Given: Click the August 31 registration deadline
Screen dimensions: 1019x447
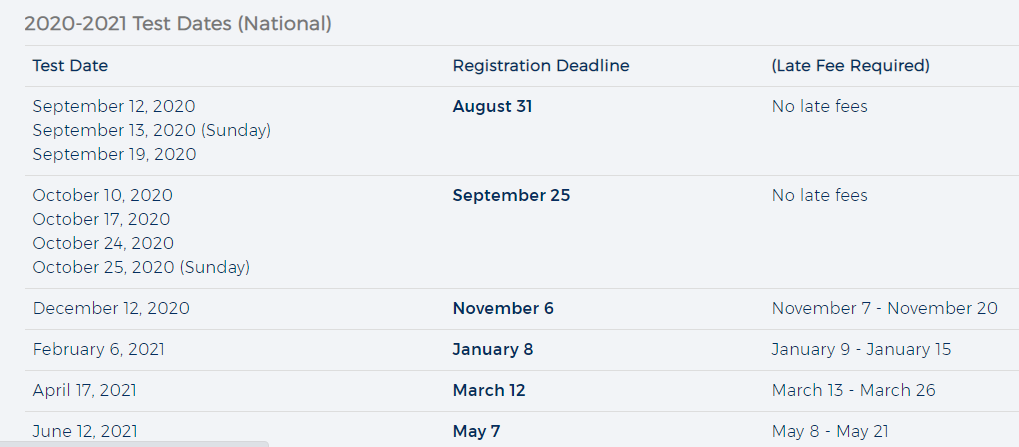Looking at the screenshot, I should pos(493,106).
